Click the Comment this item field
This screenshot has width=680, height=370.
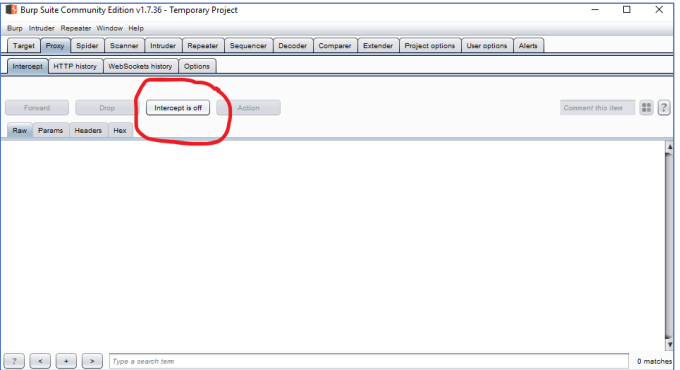[597, 108]
